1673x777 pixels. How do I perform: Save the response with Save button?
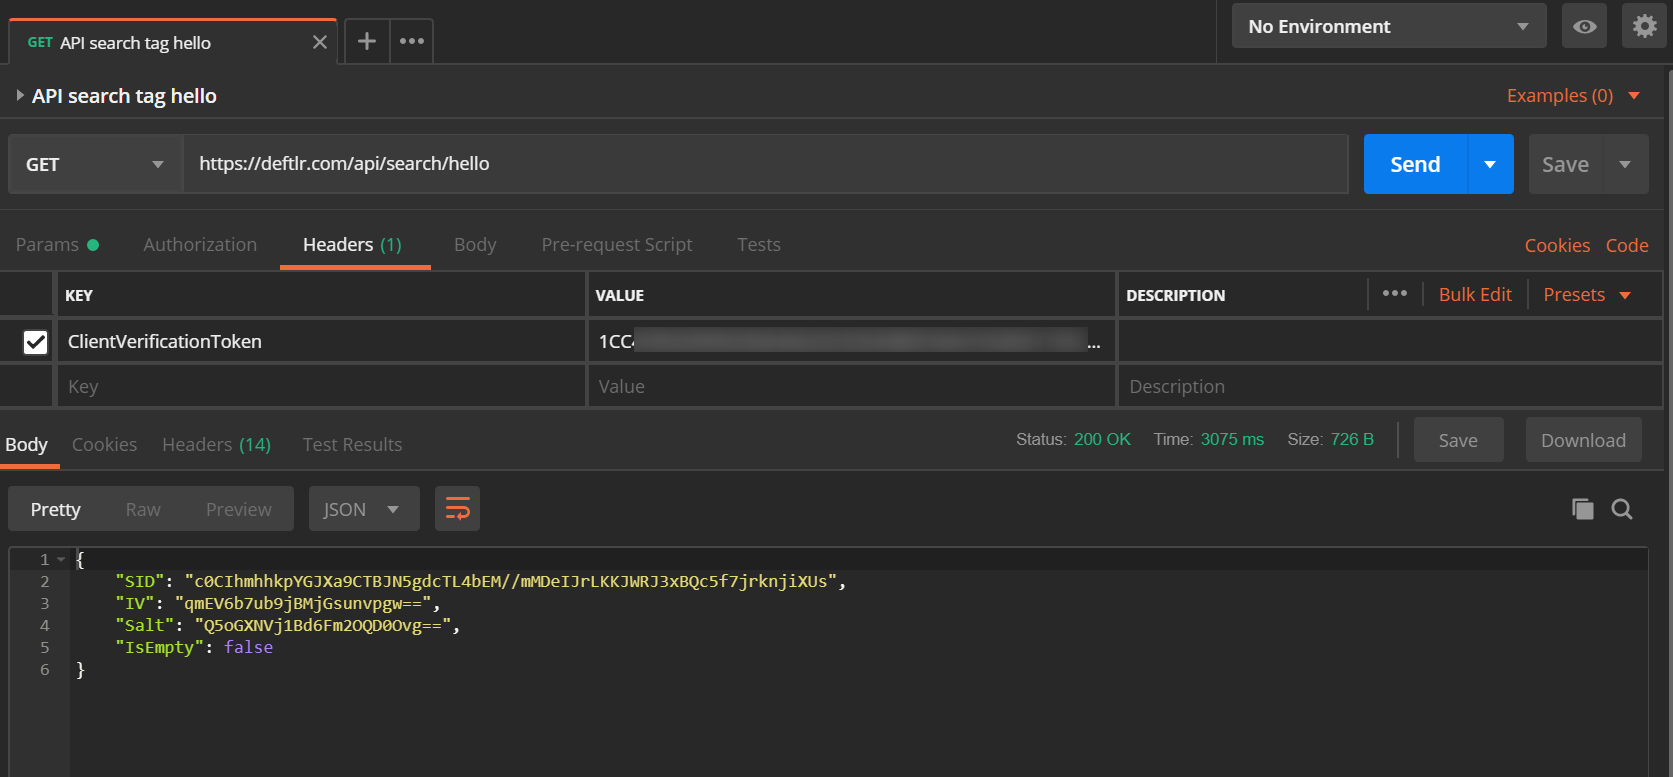coord(1458,440)
